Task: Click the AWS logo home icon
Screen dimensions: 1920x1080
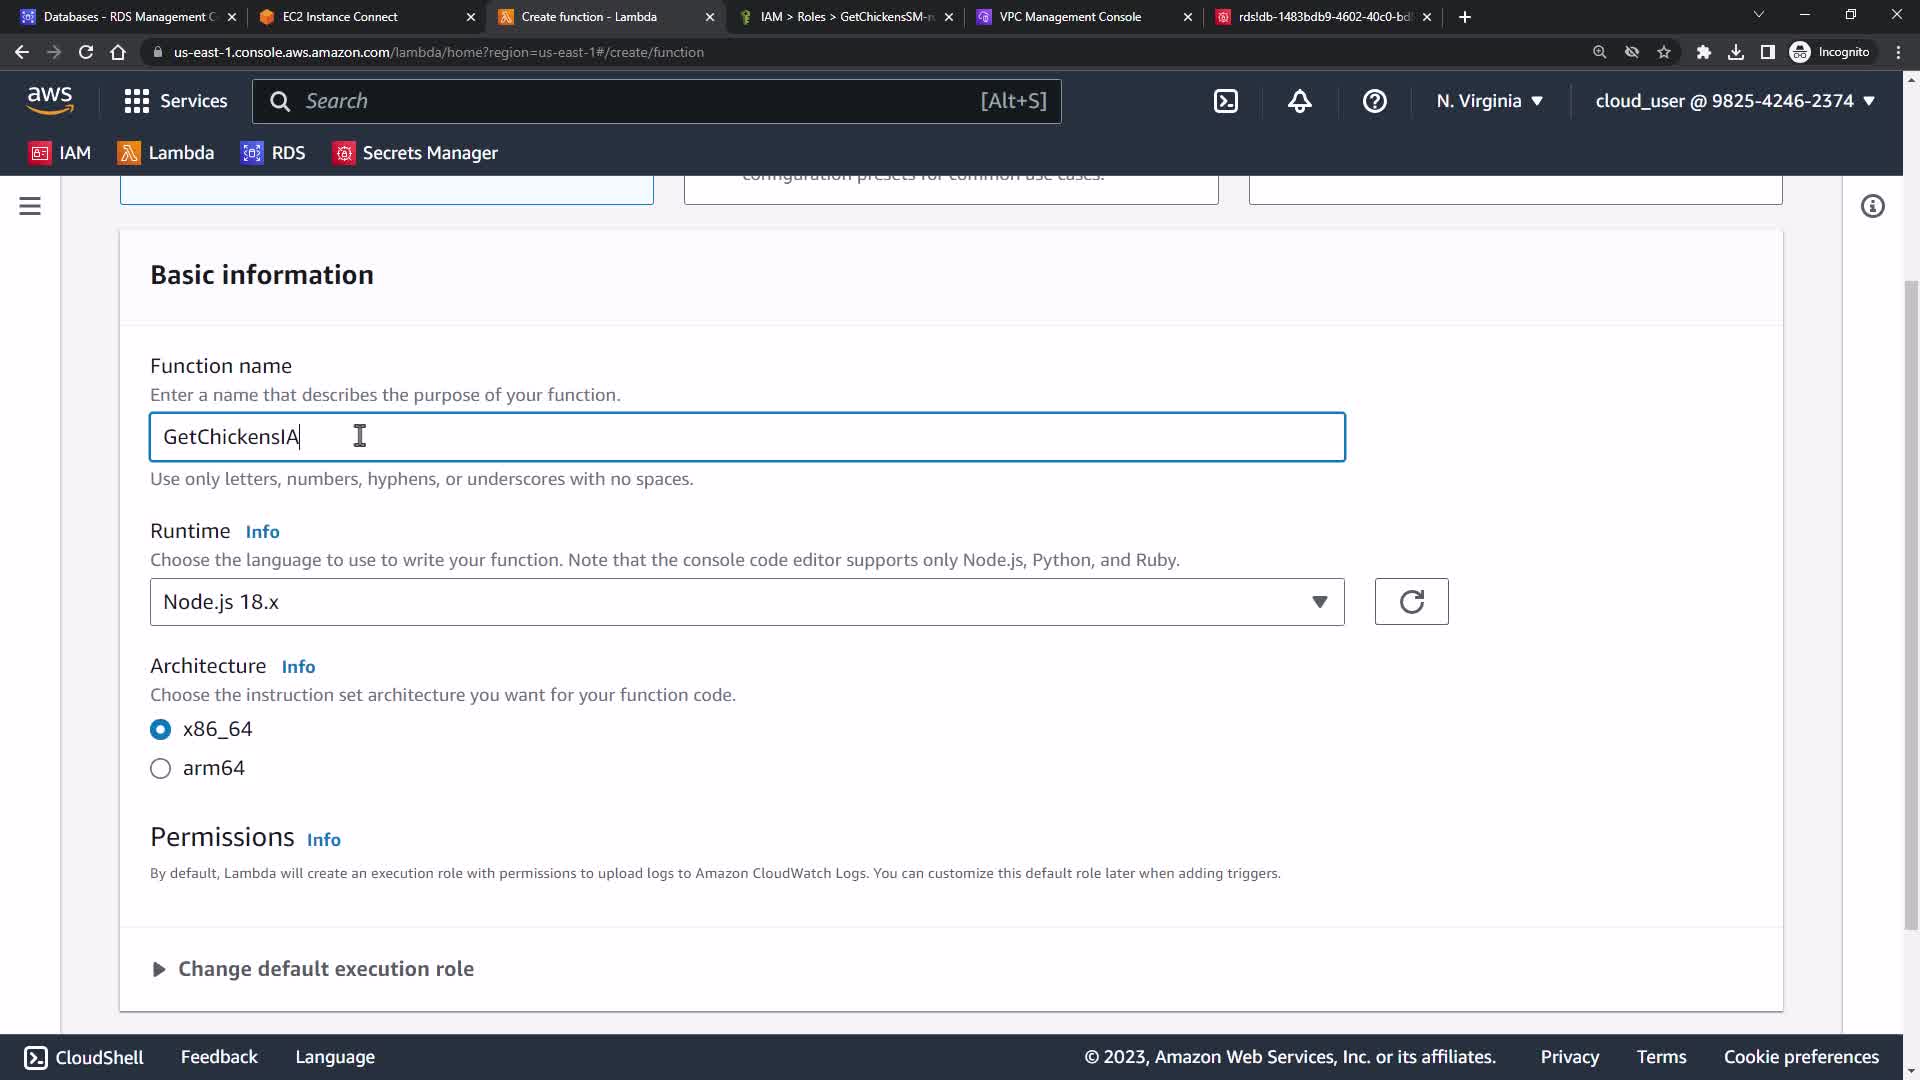Action: pos(50,100)
